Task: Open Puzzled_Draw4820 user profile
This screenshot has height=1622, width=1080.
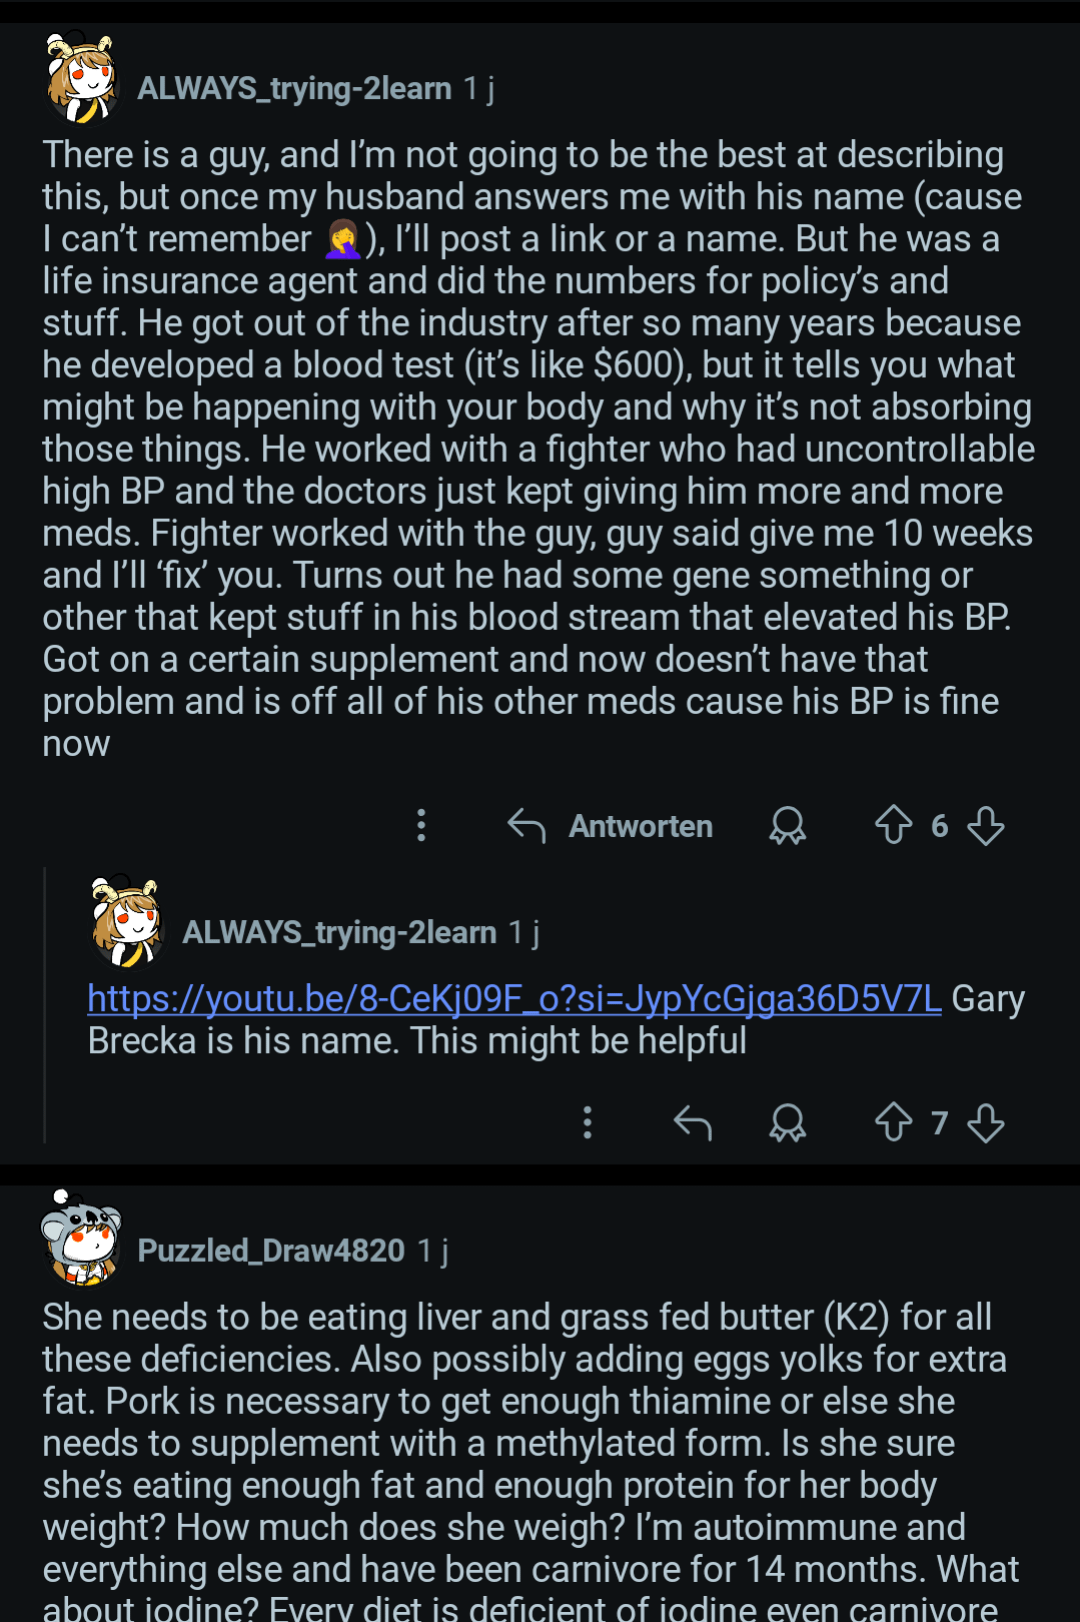Action: click(x=271, y=1251)
